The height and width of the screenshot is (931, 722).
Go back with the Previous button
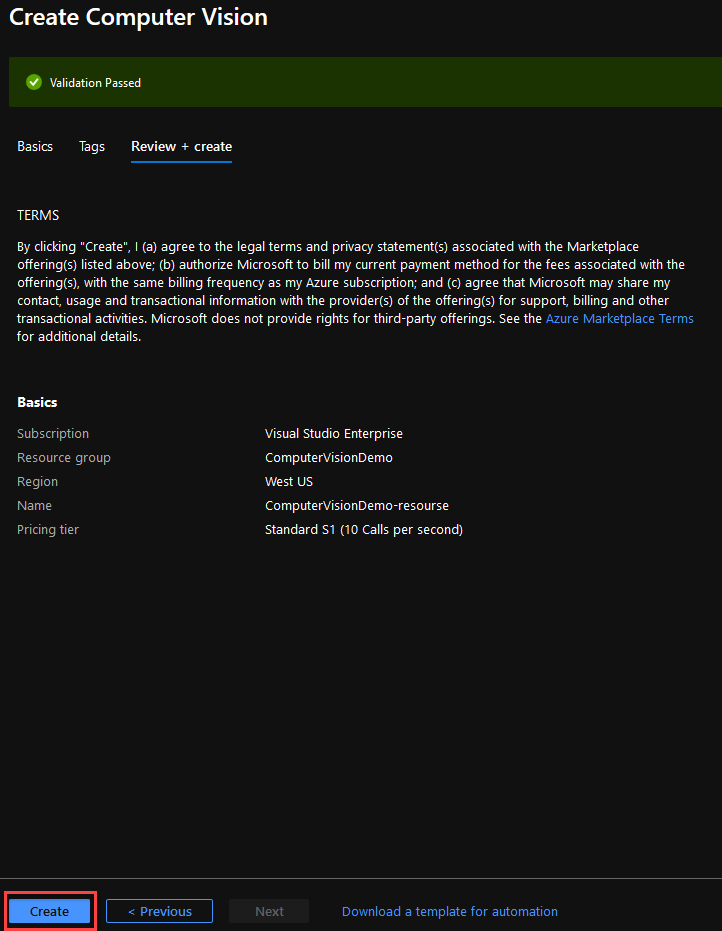point(159,911)
